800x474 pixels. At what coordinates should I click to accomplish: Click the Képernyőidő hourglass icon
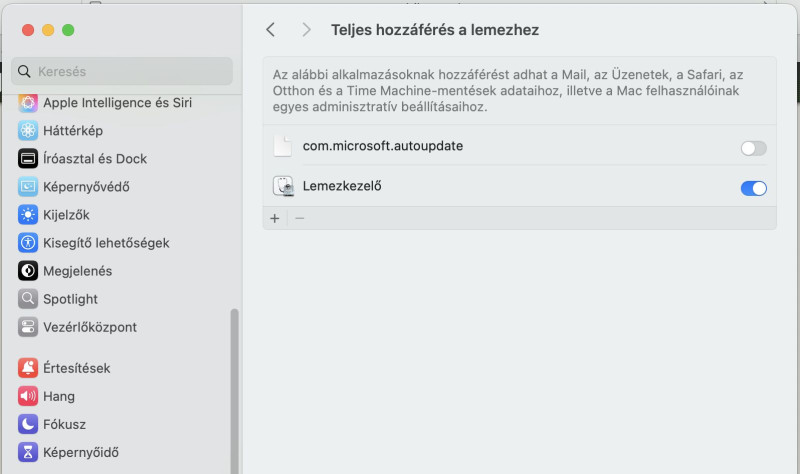pyautogui.click(x=28, y=452)
